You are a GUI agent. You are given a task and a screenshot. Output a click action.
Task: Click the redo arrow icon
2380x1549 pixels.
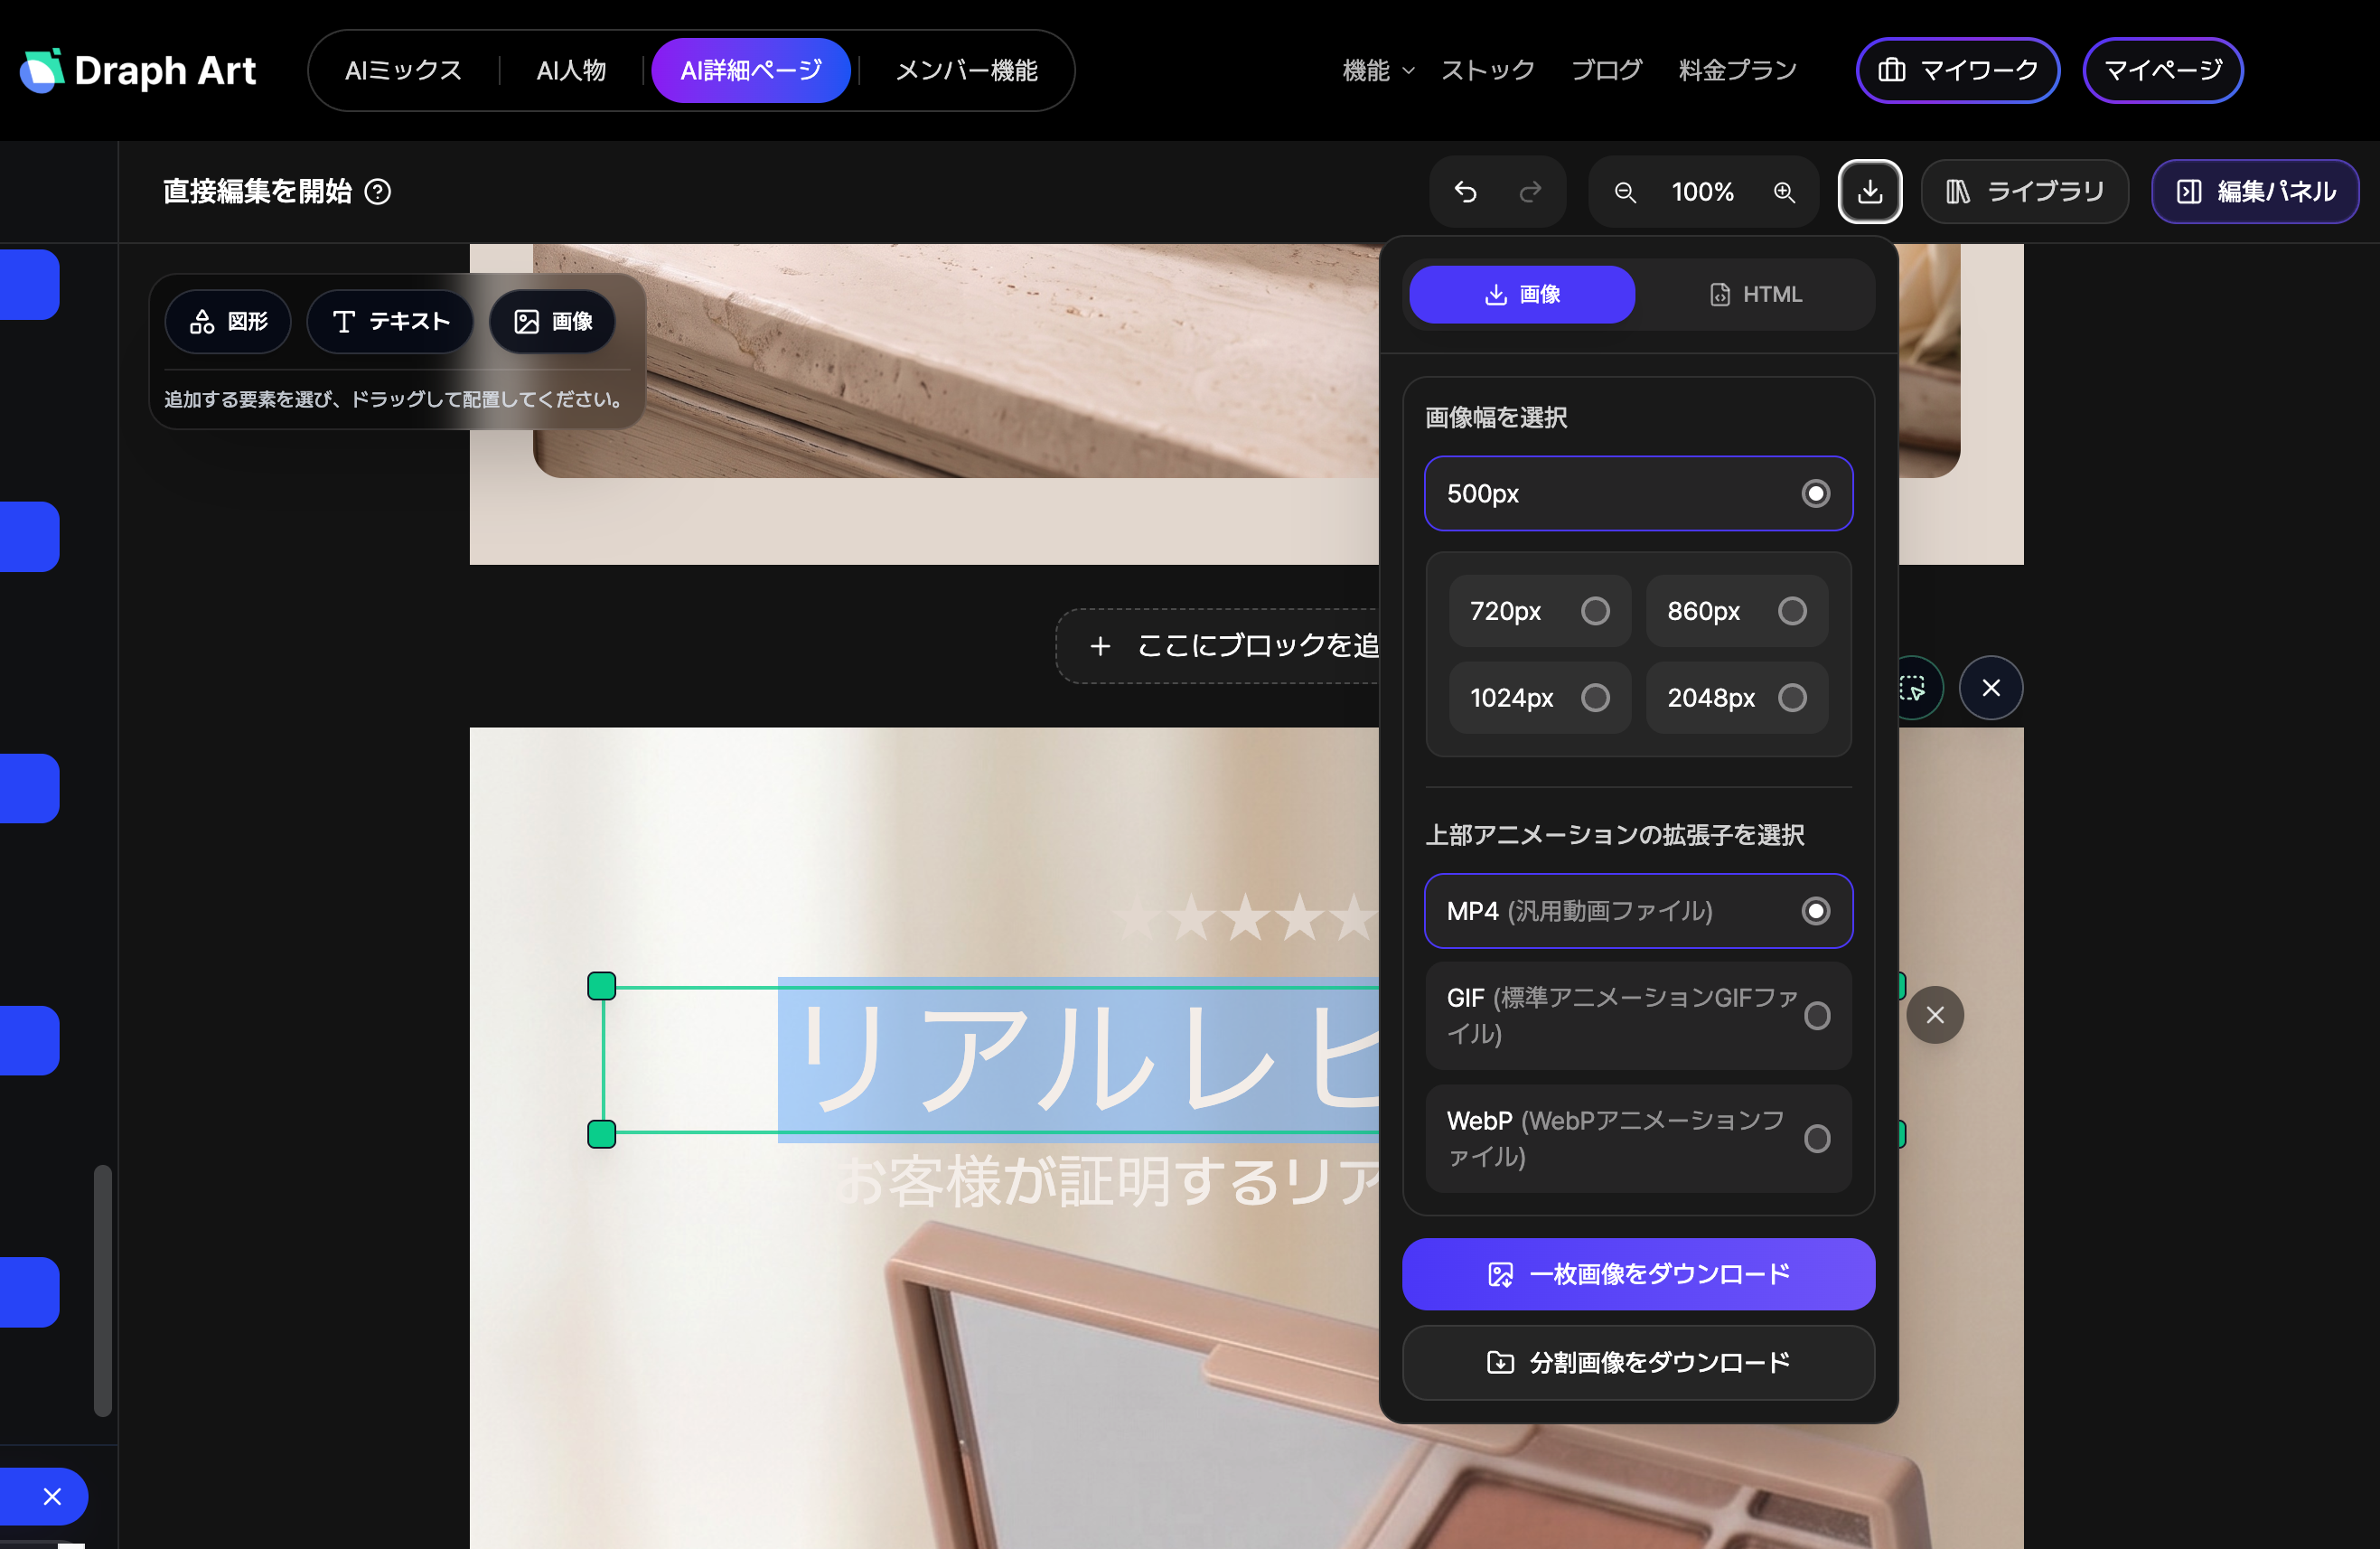click(x=1530, y=191)
